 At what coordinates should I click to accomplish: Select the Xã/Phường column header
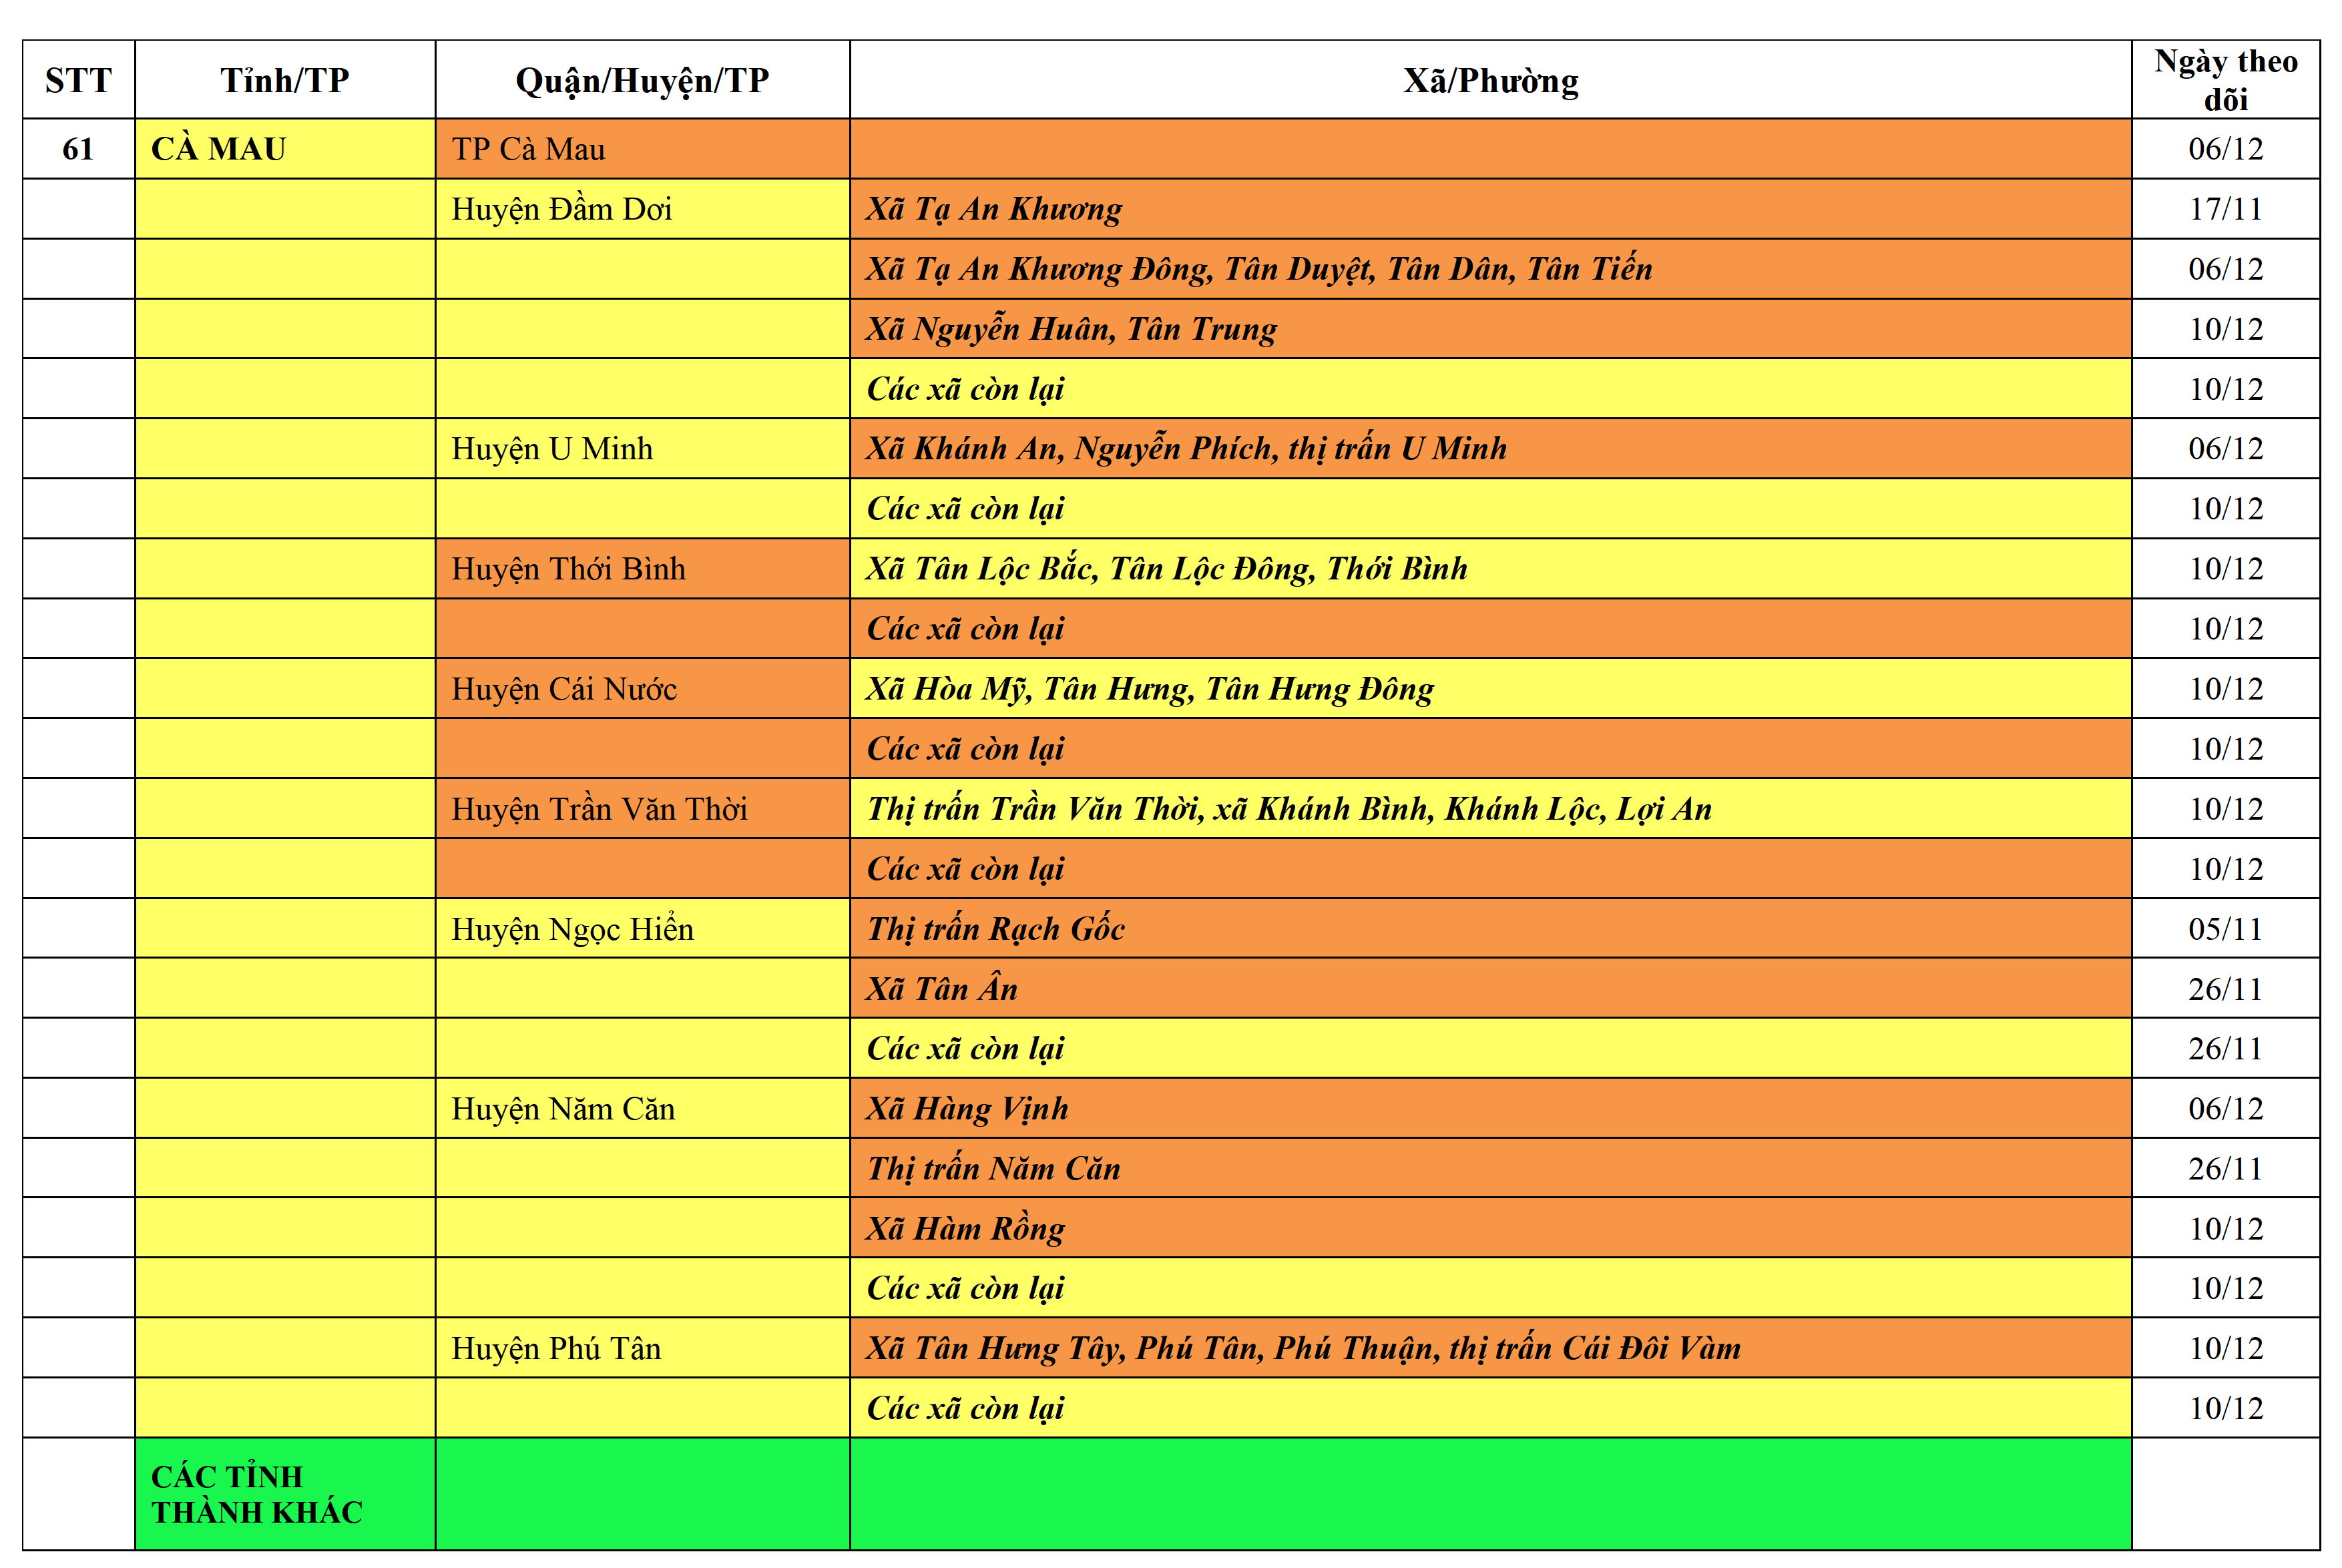click(x=1490, y=80)
